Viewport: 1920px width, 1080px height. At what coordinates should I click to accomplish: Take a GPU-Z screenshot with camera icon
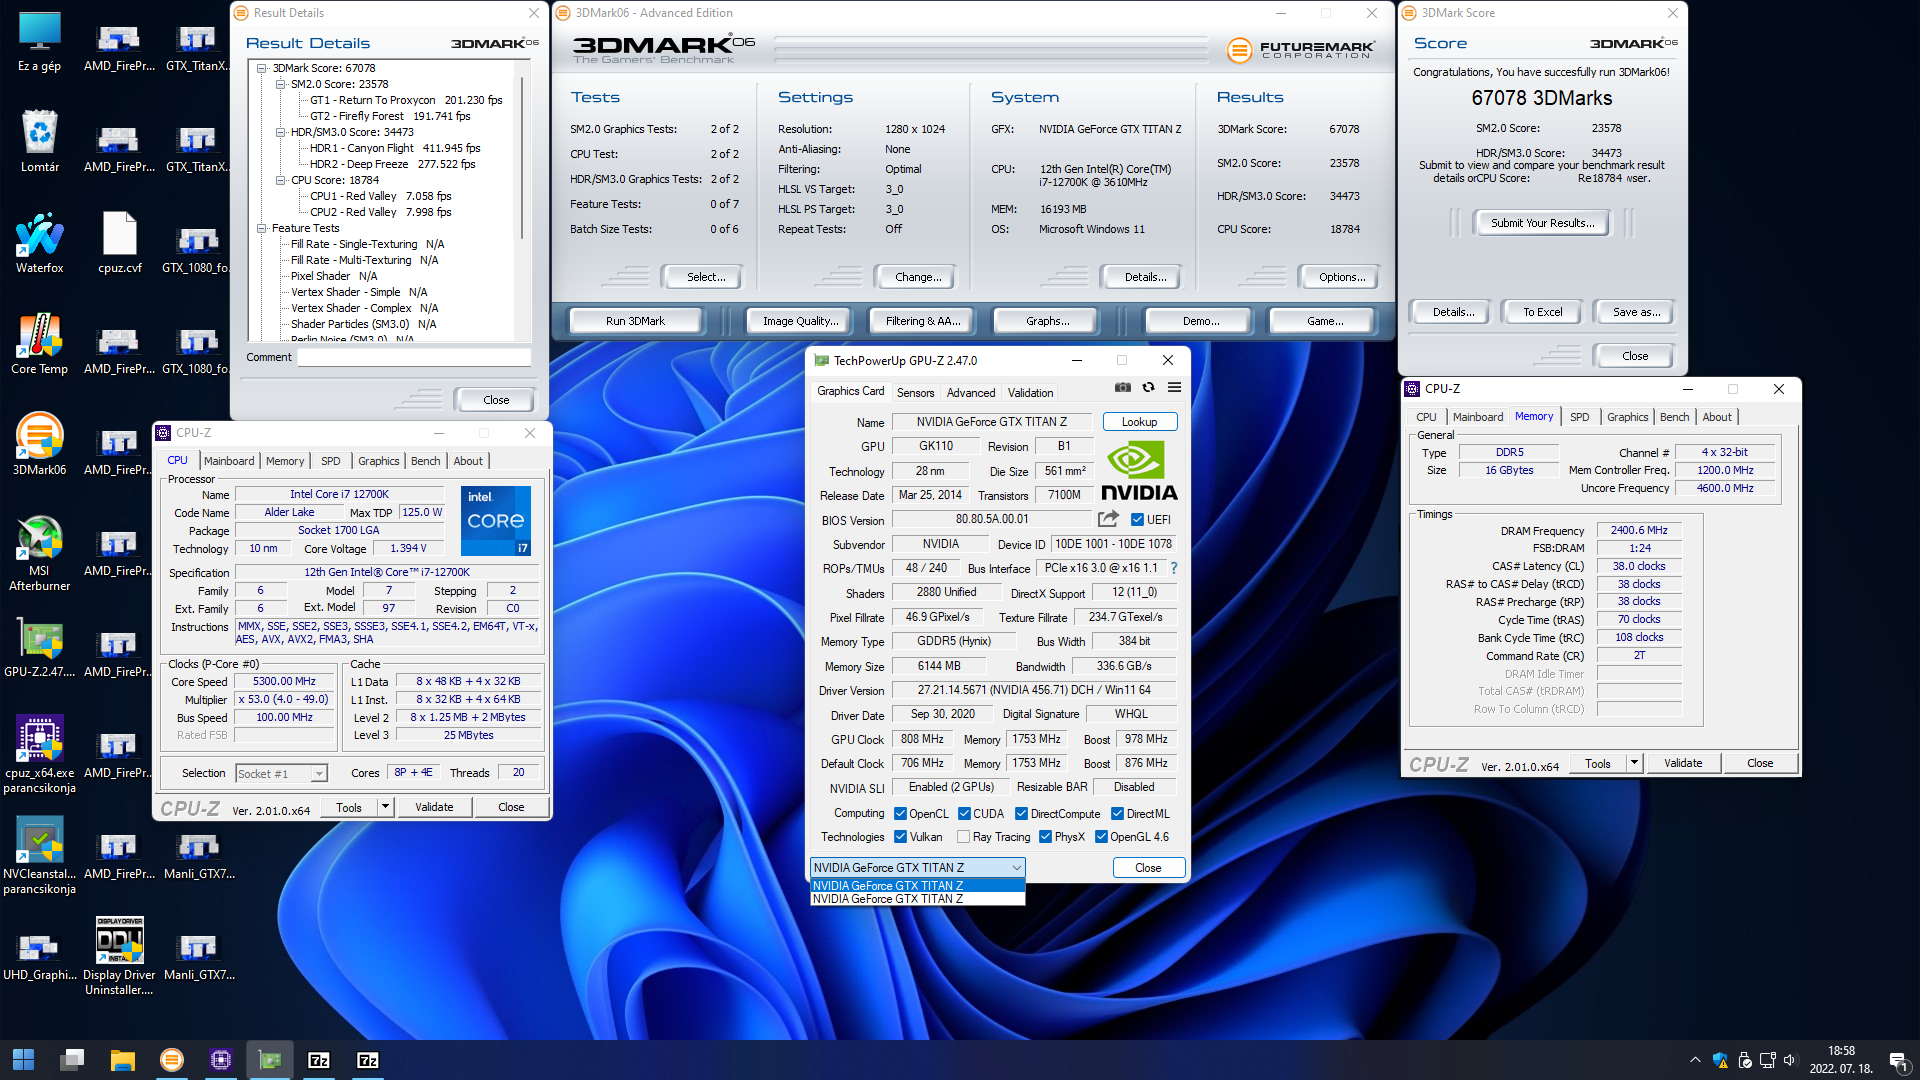(1123, 388)
